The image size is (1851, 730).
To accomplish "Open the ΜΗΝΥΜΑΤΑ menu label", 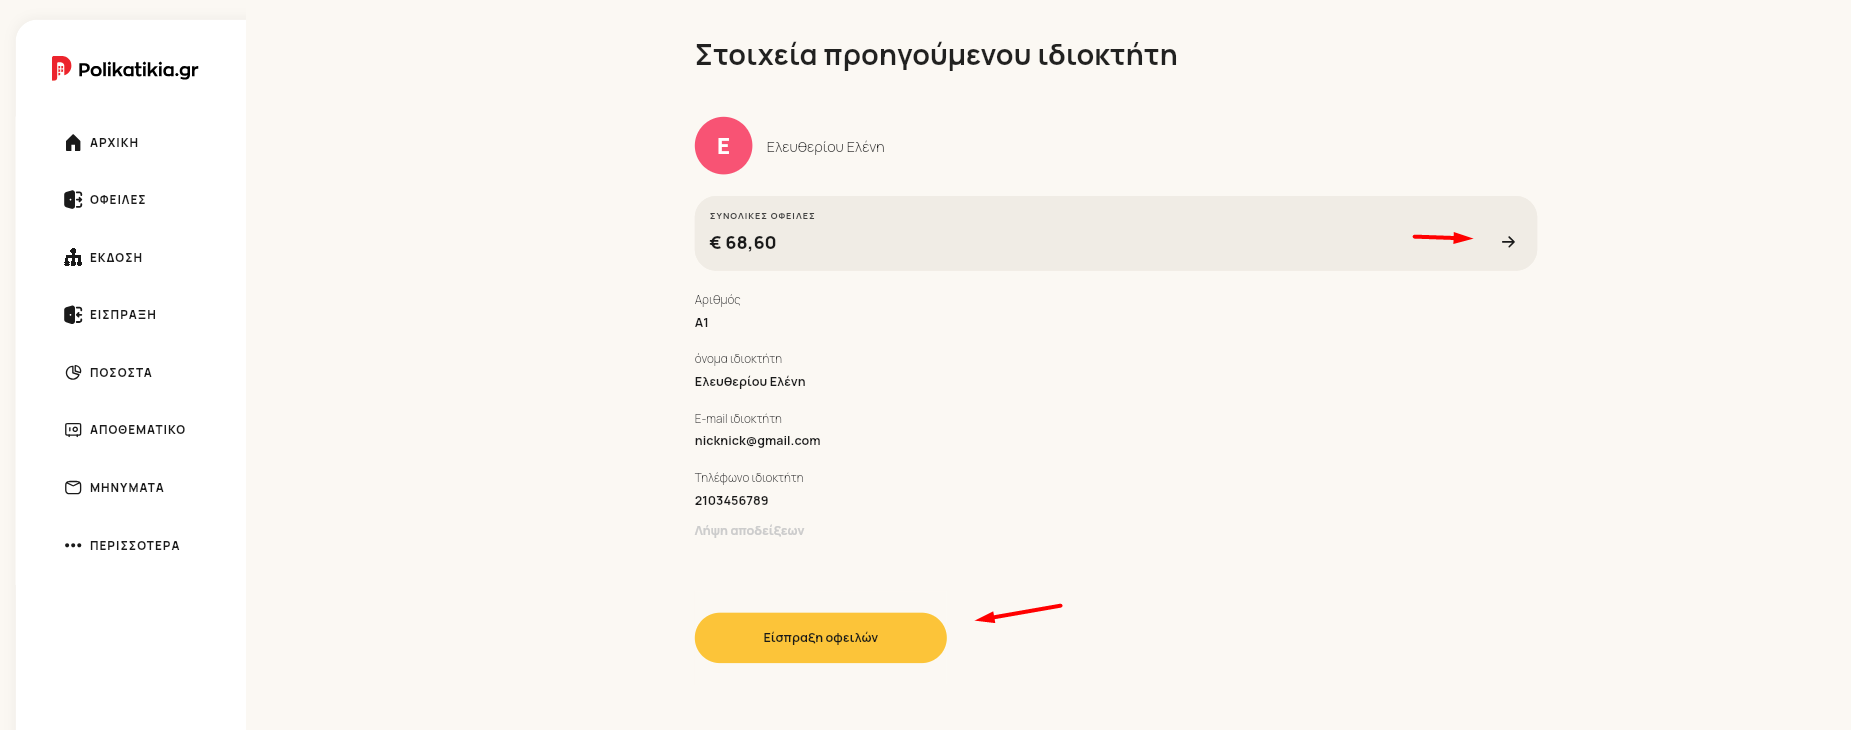I will 127,488.
